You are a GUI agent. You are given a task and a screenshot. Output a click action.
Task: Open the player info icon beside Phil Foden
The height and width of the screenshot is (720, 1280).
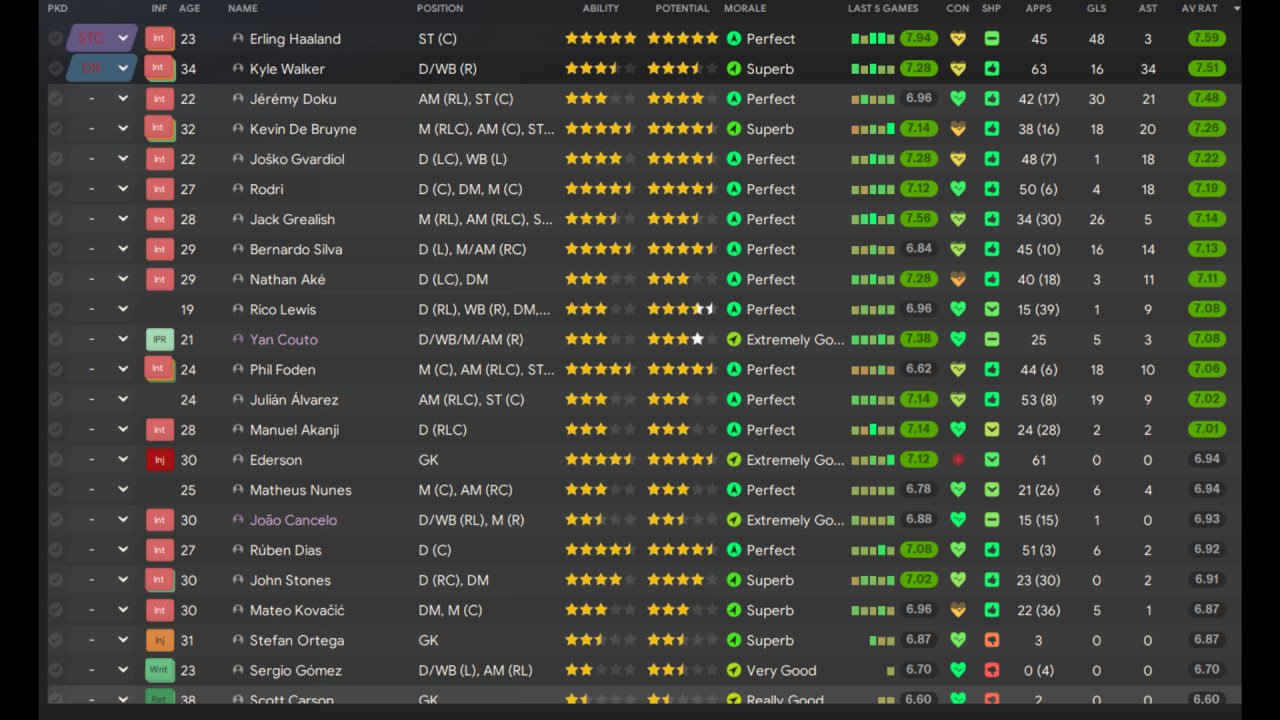coord(238,369)
